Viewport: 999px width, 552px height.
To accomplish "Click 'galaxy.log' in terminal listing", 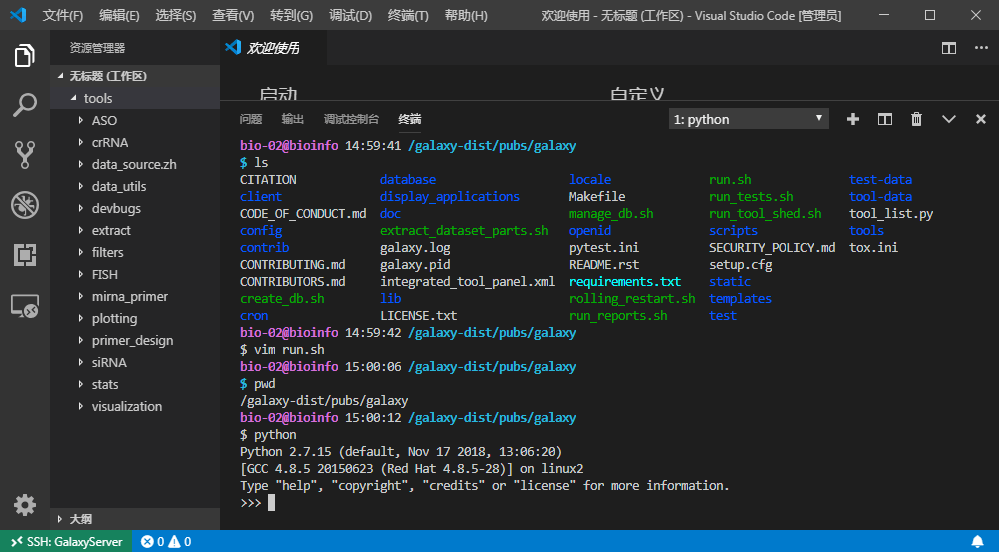I will [415, 247].
